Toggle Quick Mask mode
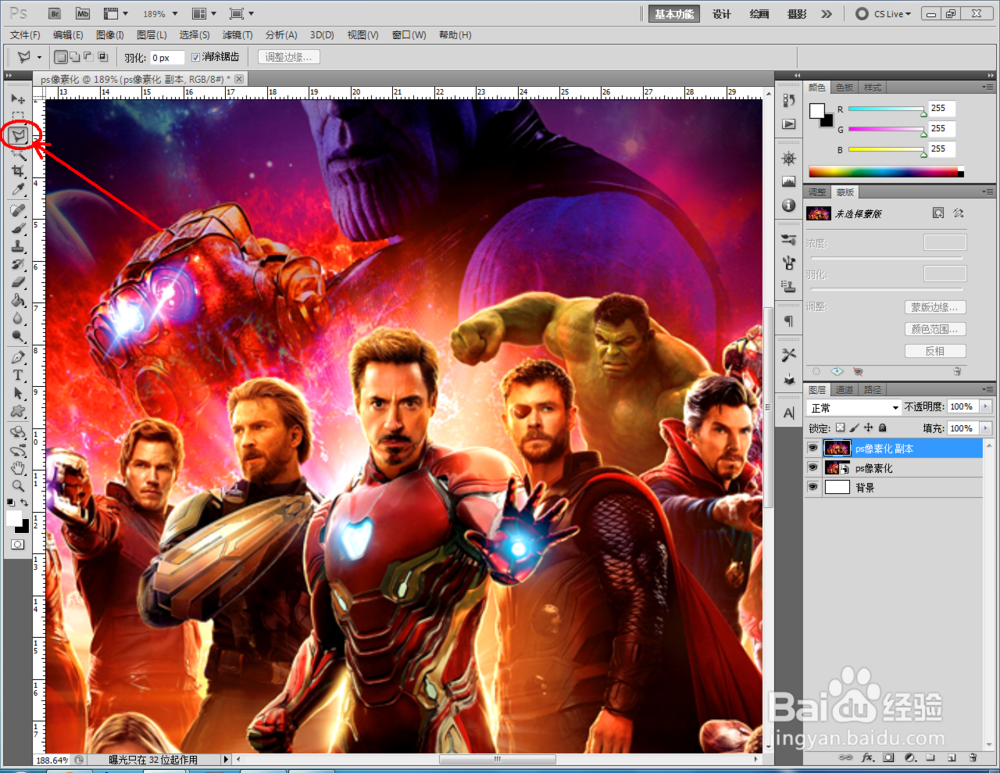This screenshot has width=1000, height=773. [x=18, y=544]
